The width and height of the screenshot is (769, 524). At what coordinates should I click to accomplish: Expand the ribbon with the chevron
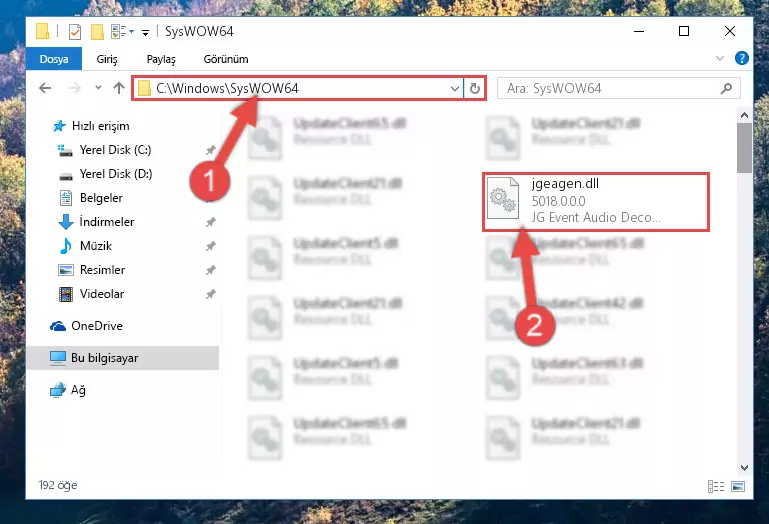tap(719, 58)
